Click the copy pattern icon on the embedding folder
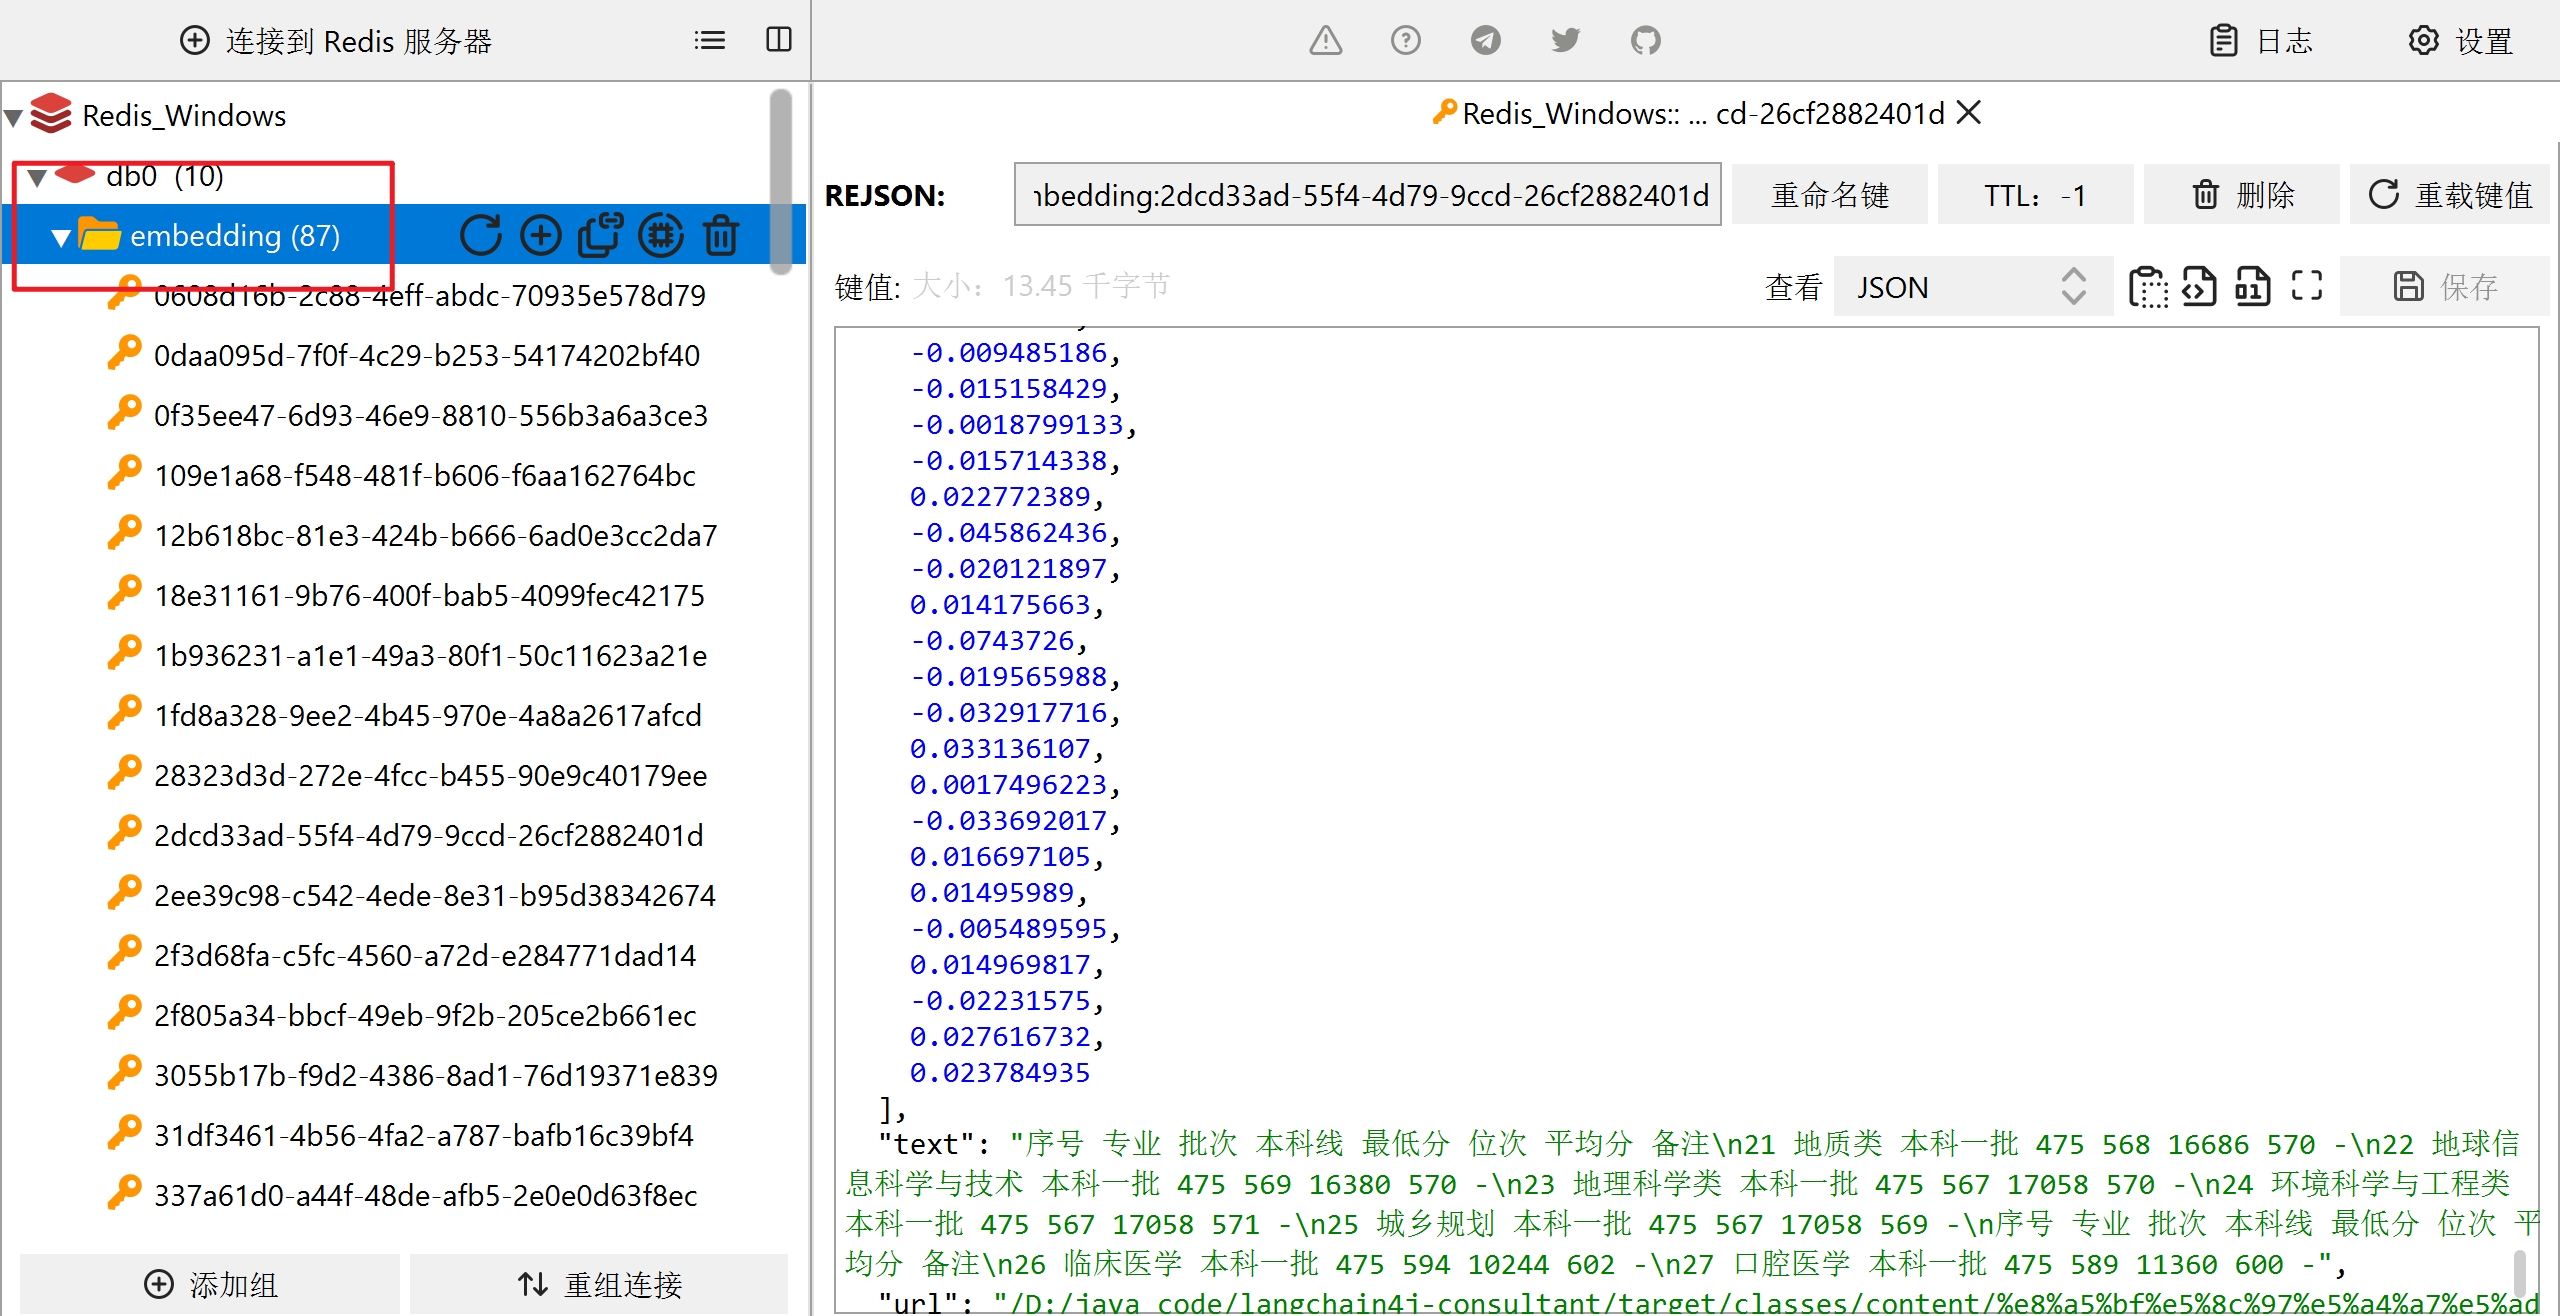This screenshot has width=2560, height=1316. coord(600,236)
